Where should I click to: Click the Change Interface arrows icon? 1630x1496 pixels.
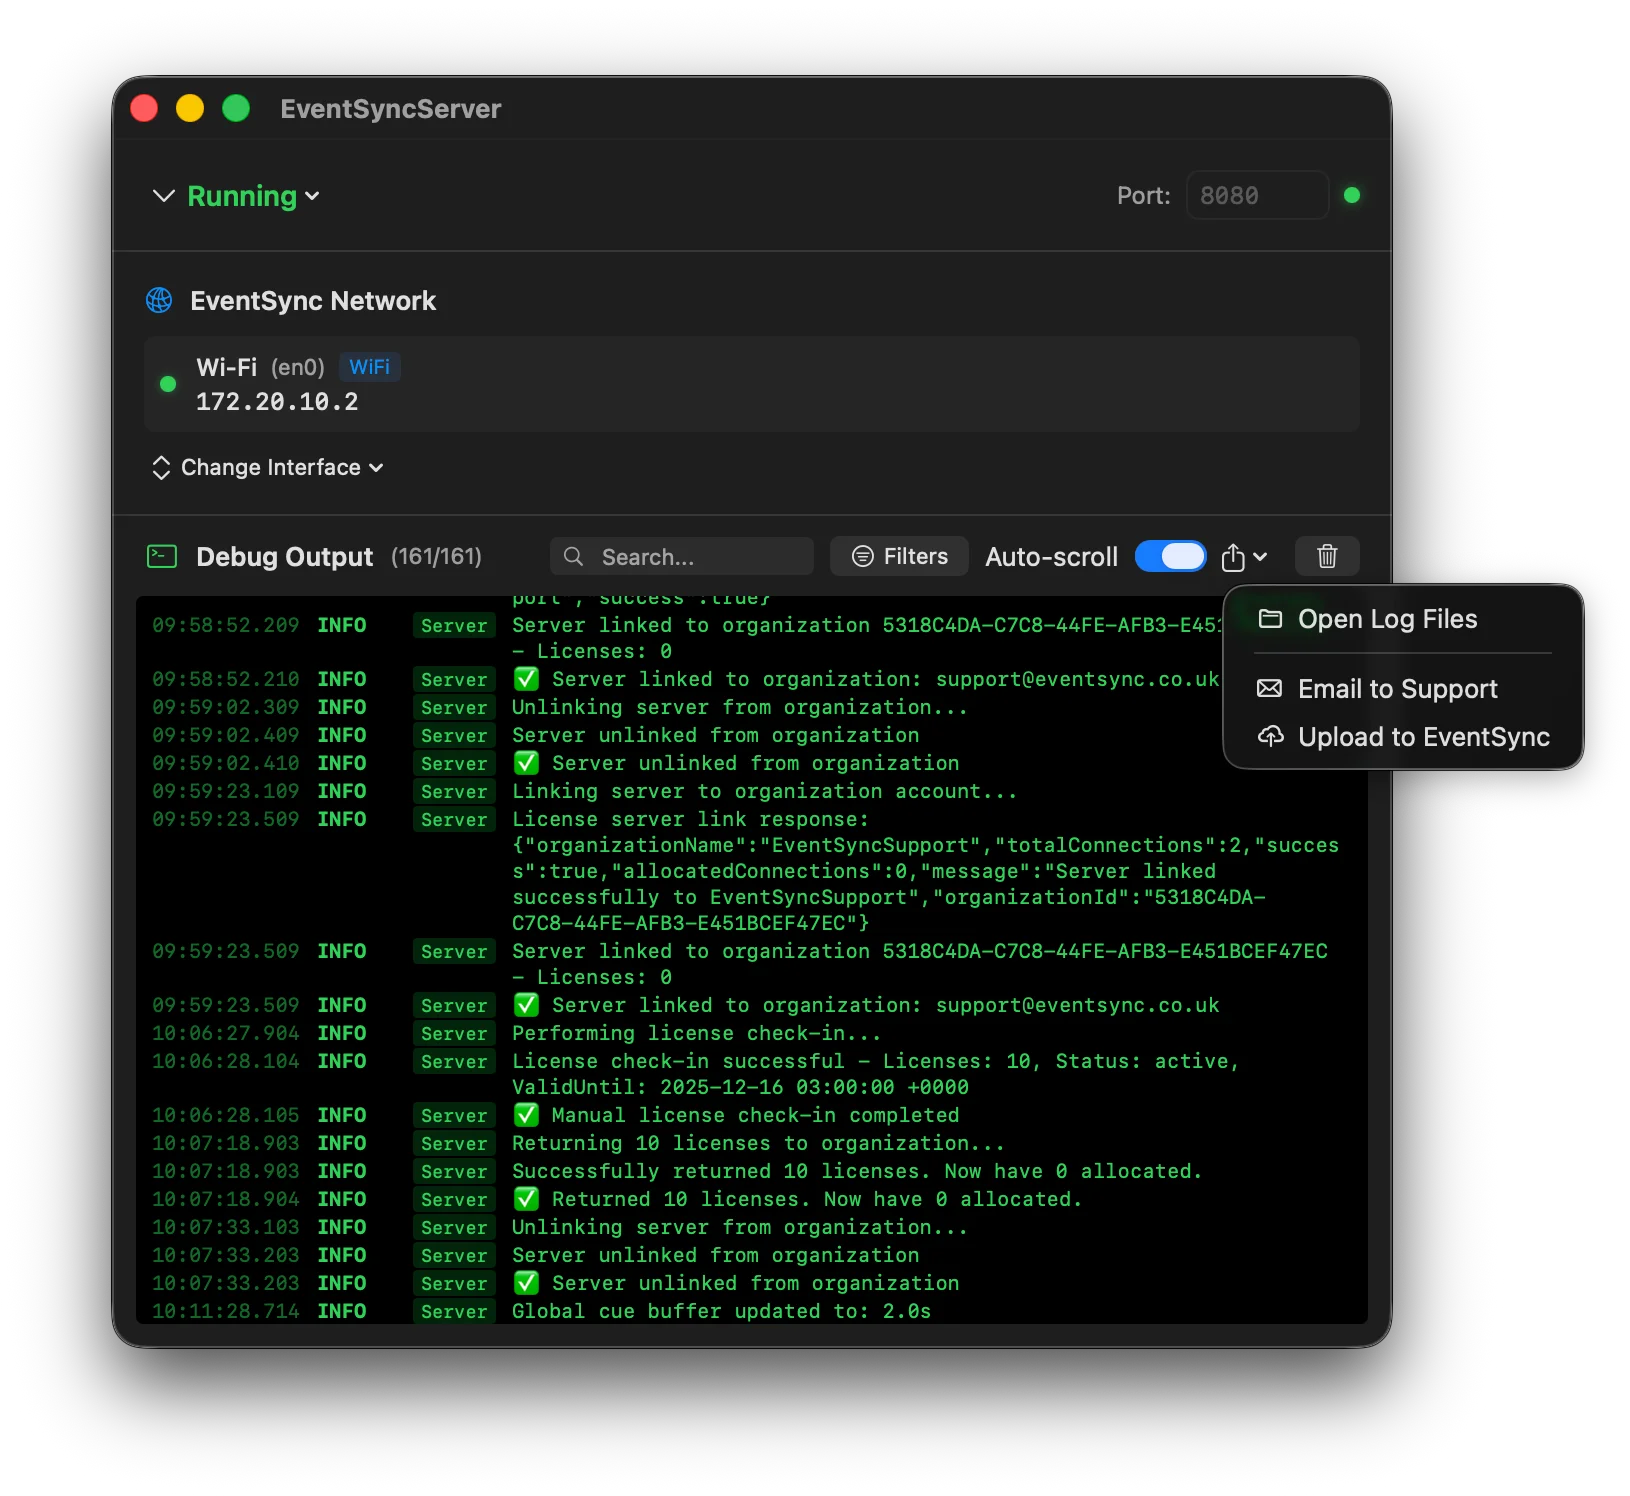coord(161,467)
